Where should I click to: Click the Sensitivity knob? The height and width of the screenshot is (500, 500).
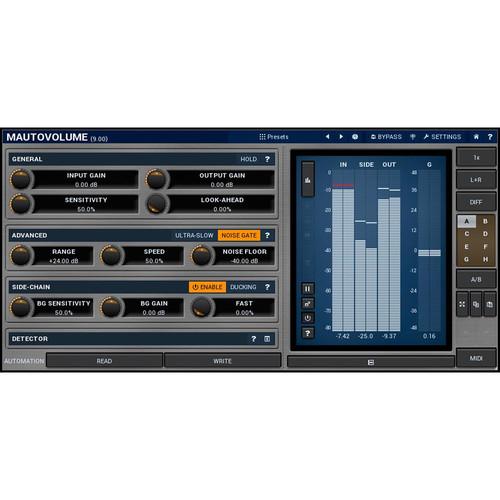tap(21, 204)
